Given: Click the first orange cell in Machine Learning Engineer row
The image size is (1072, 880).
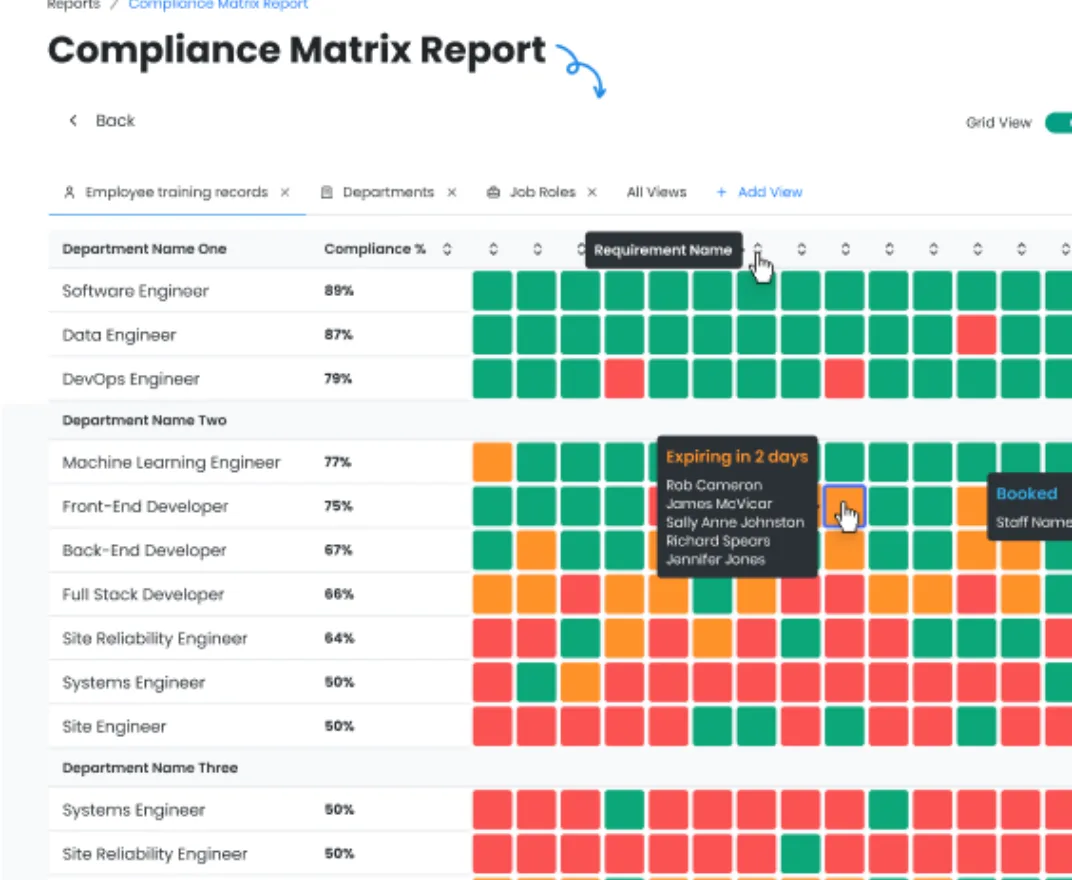Looking at the screenshot, I should point(492,463).
